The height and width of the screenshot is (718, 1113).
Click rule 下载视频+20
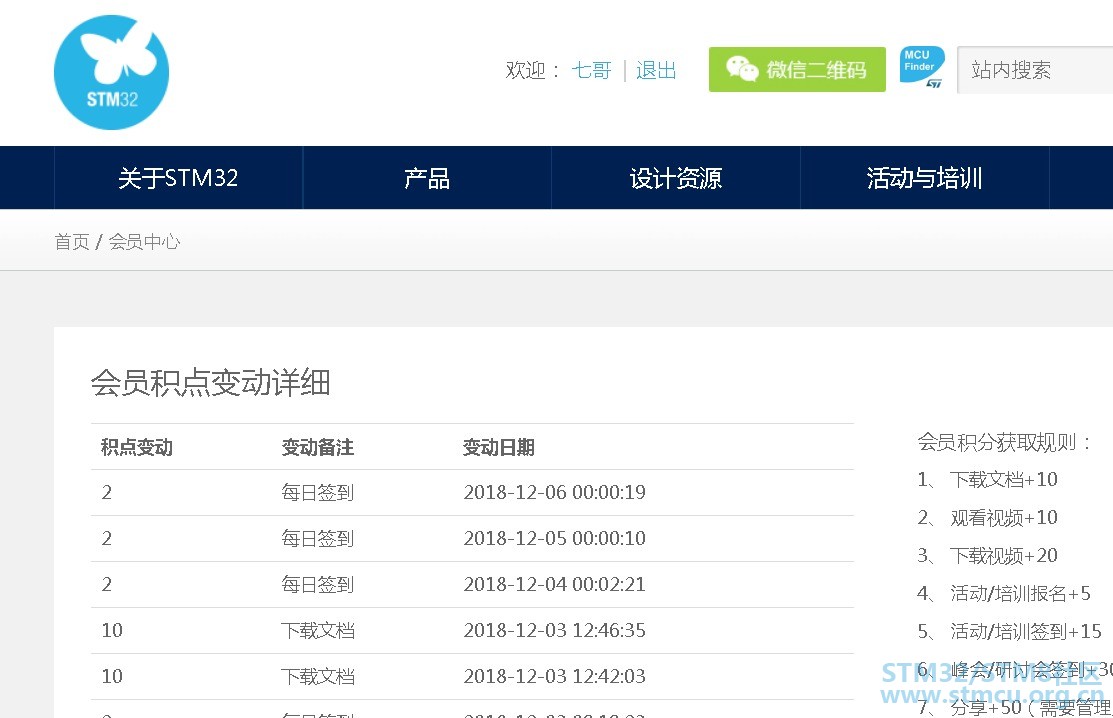point(1004,556)
